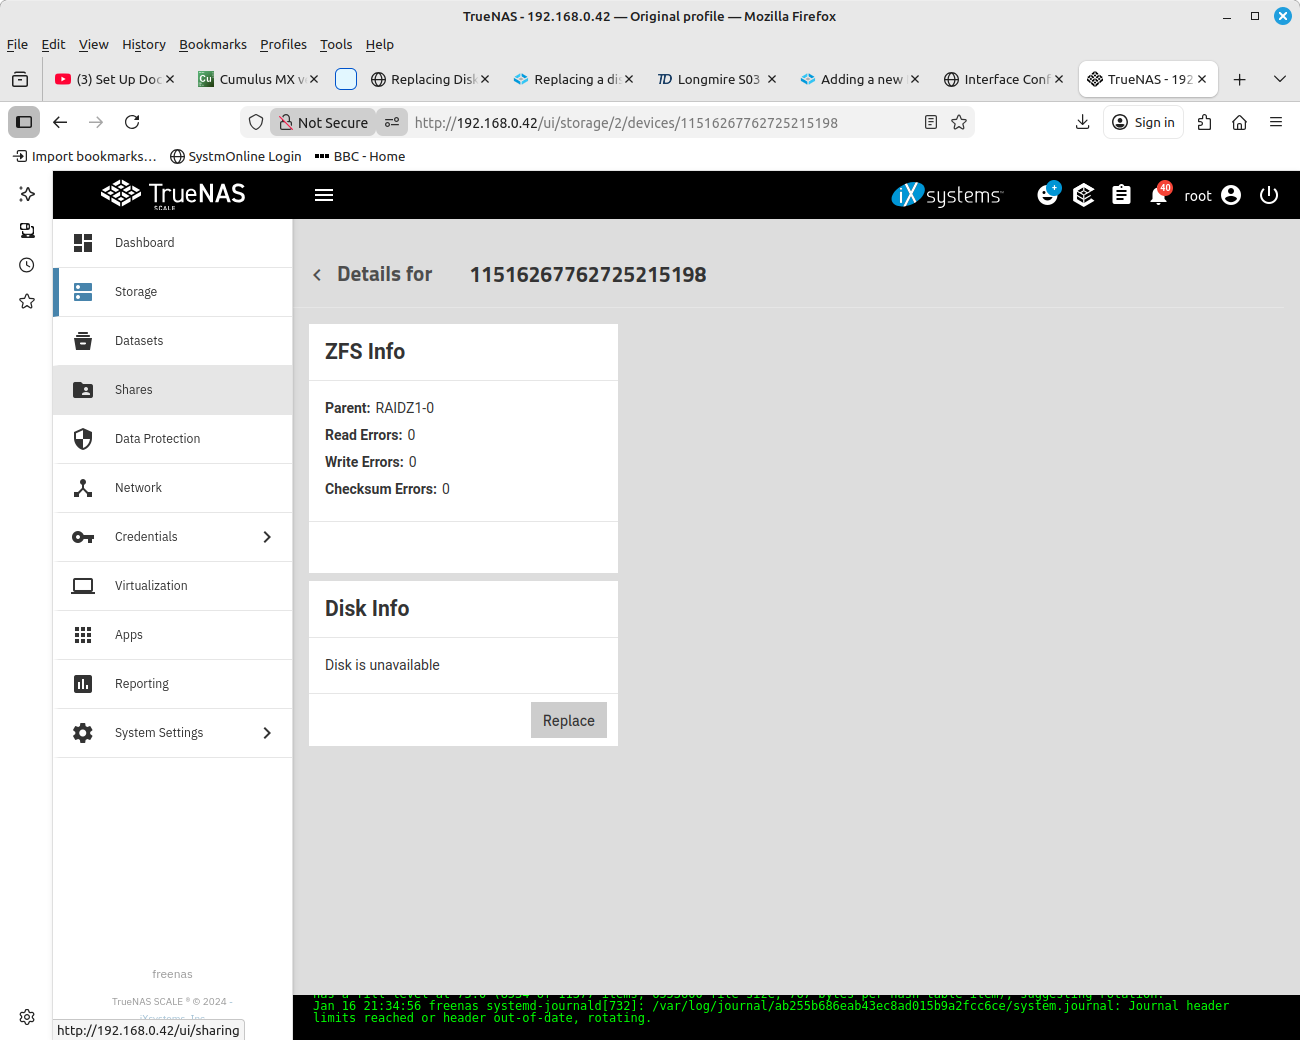
Task: Toggle the hamburger sidebar menu icon
Action: coord(324,196)
